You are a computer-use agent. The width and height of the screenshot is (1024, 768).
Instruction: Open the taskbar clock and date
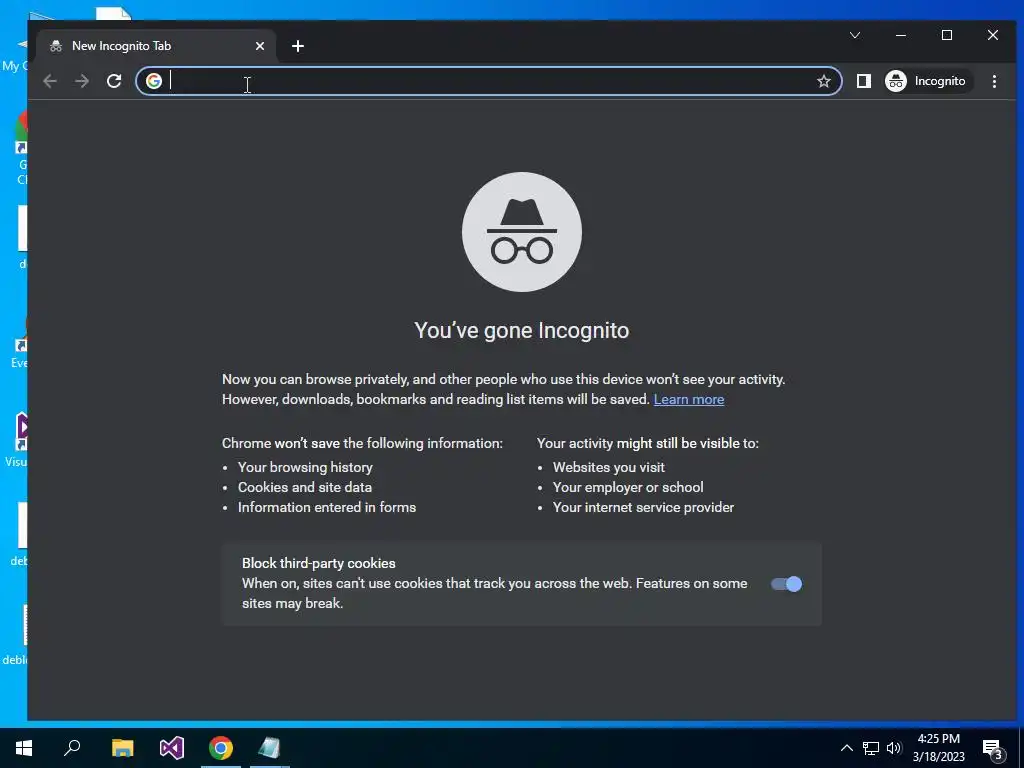coord(938,748)
